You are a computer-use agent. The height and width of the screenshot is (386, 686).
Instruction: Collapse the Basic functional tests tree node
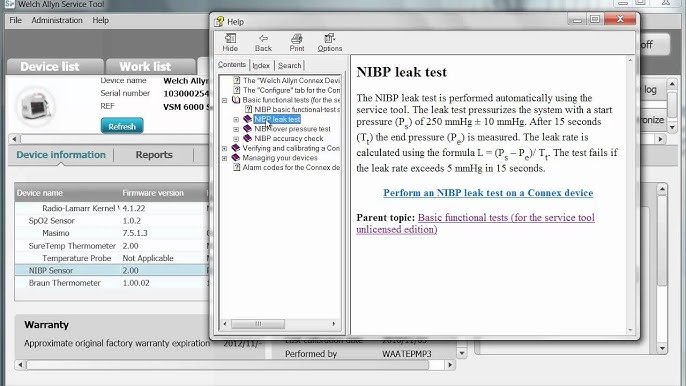(x=224, y=100)
